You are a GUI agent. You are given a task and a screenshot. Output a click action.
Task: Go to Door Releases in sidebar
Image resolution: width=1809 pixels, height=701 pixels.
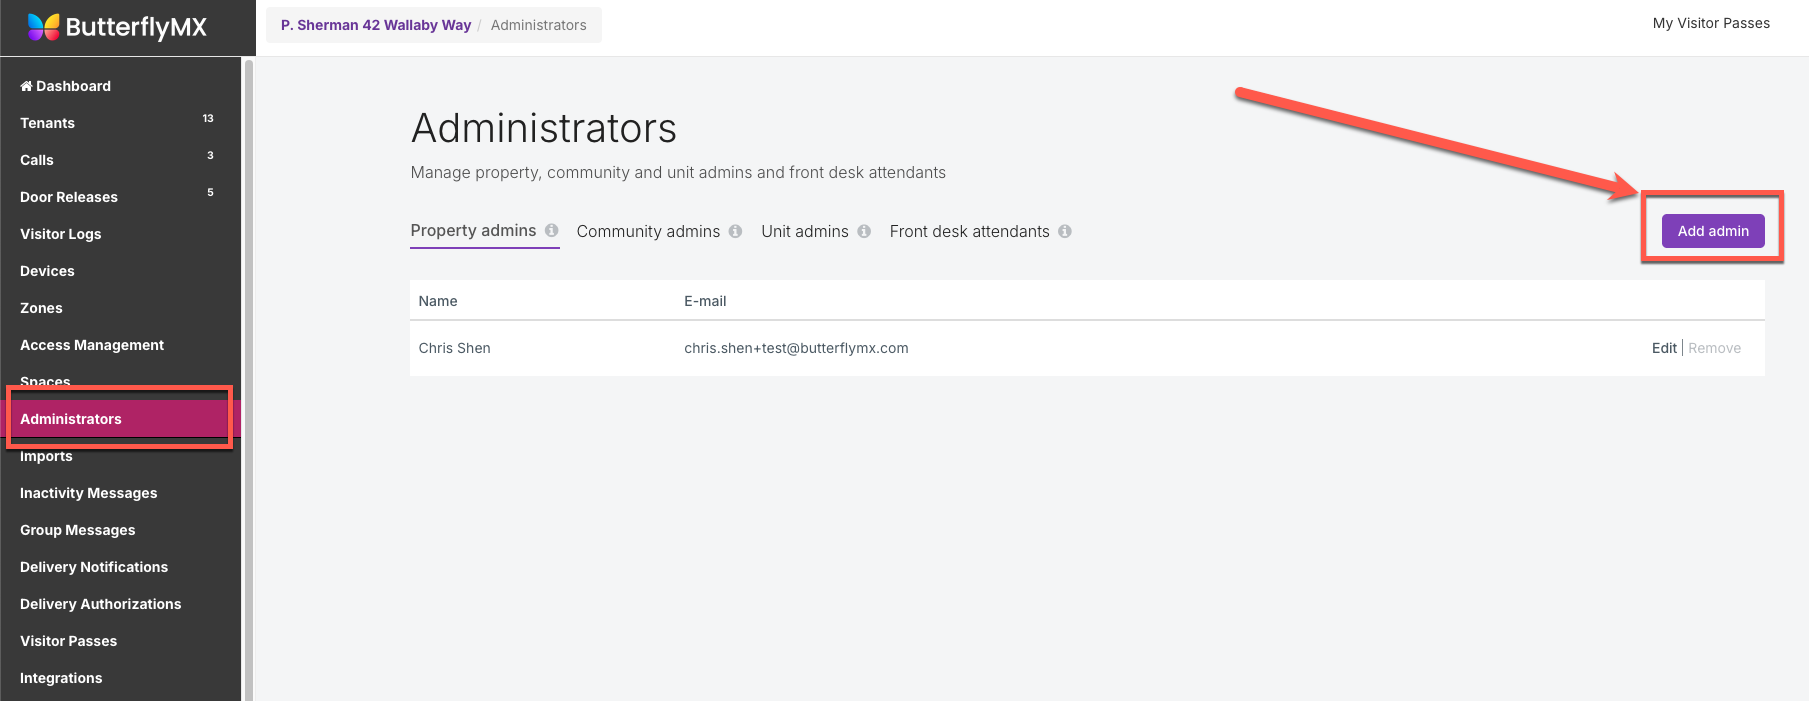pos(69,197)
